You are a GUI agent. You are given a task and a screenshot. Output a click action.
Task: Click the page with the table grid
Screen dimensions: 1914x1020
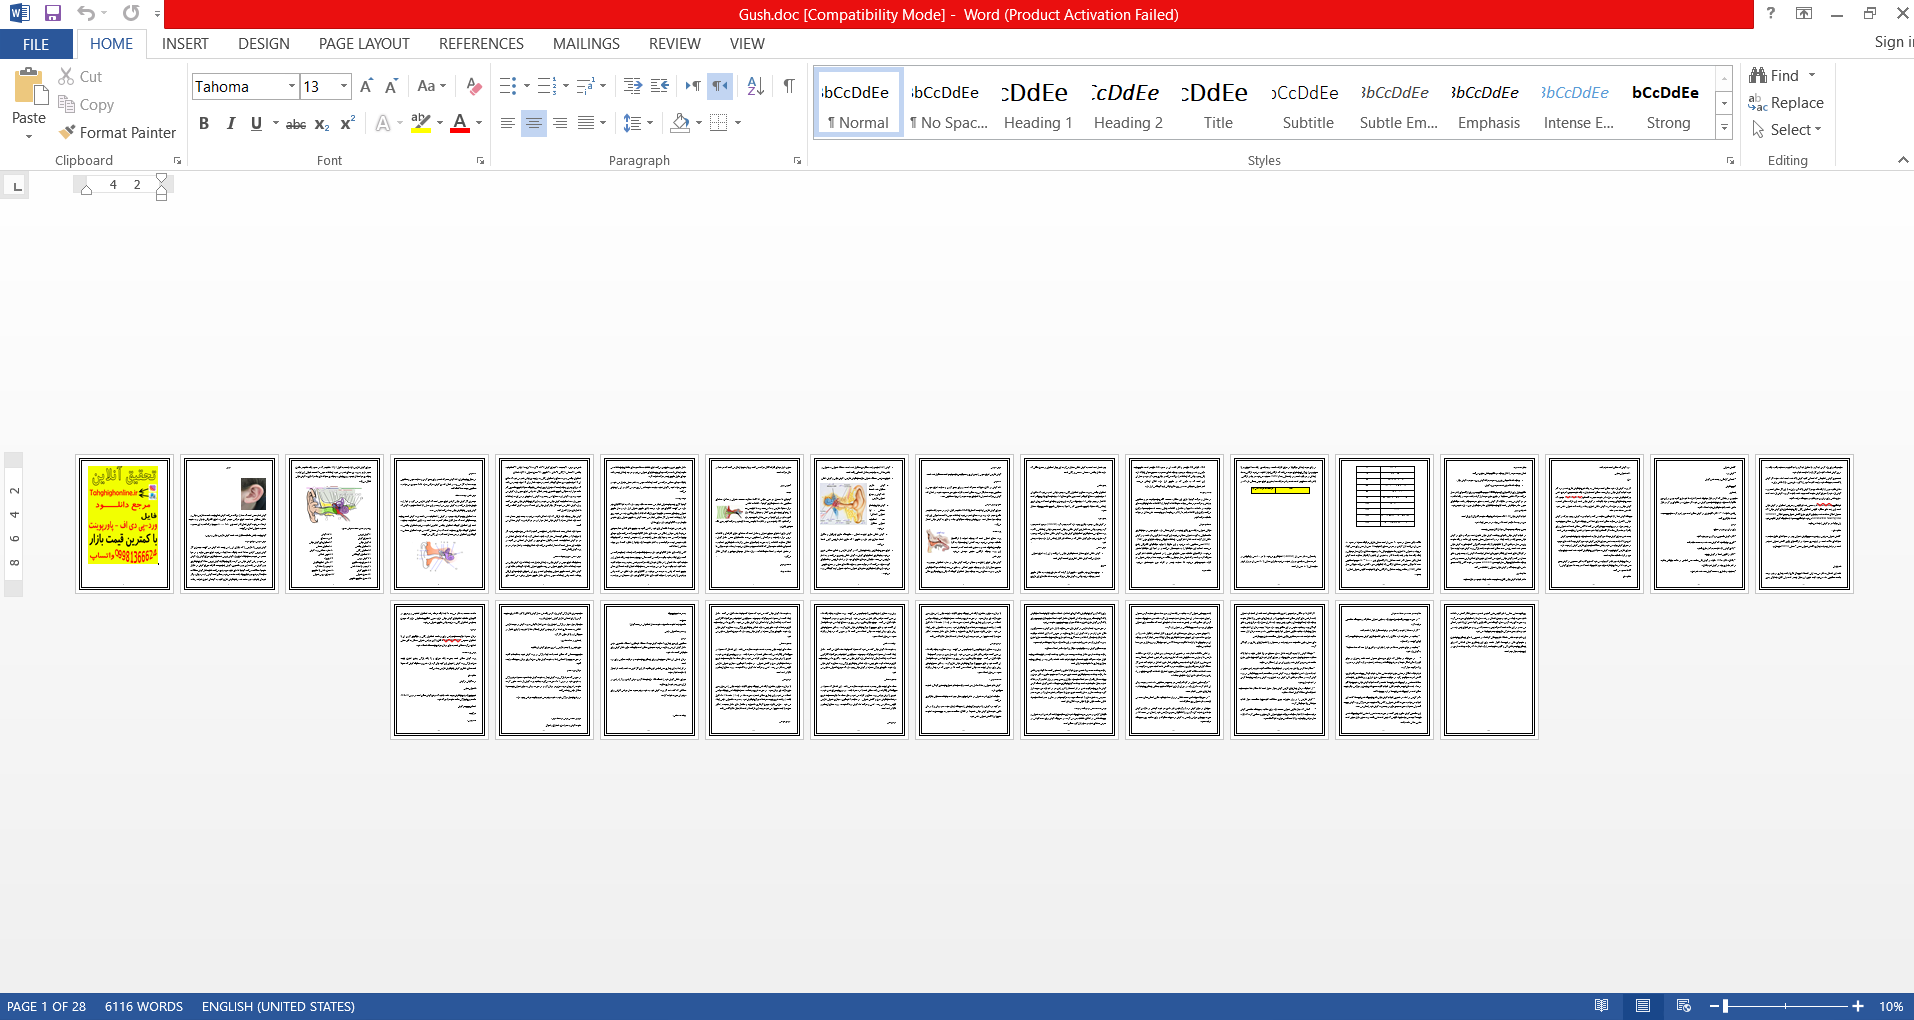1384,524
